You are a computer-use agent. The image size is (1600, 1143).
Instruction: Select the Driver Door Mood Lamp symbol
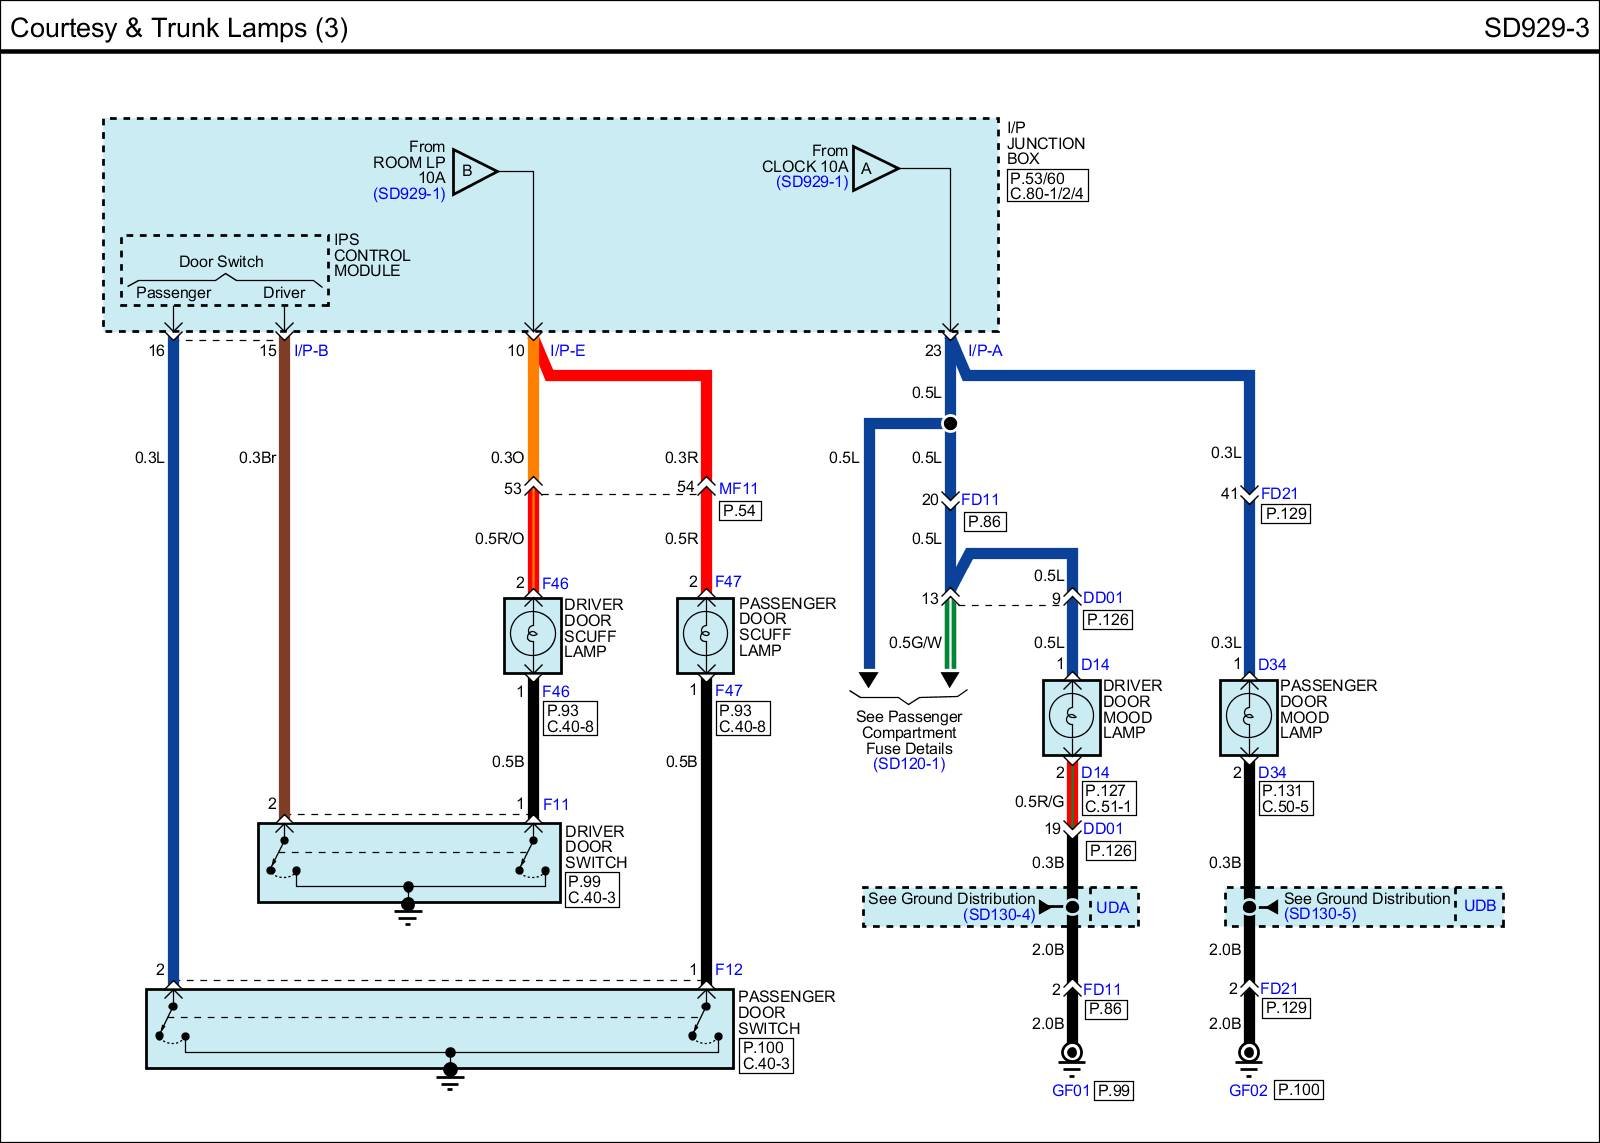[x=1072, y=717]
